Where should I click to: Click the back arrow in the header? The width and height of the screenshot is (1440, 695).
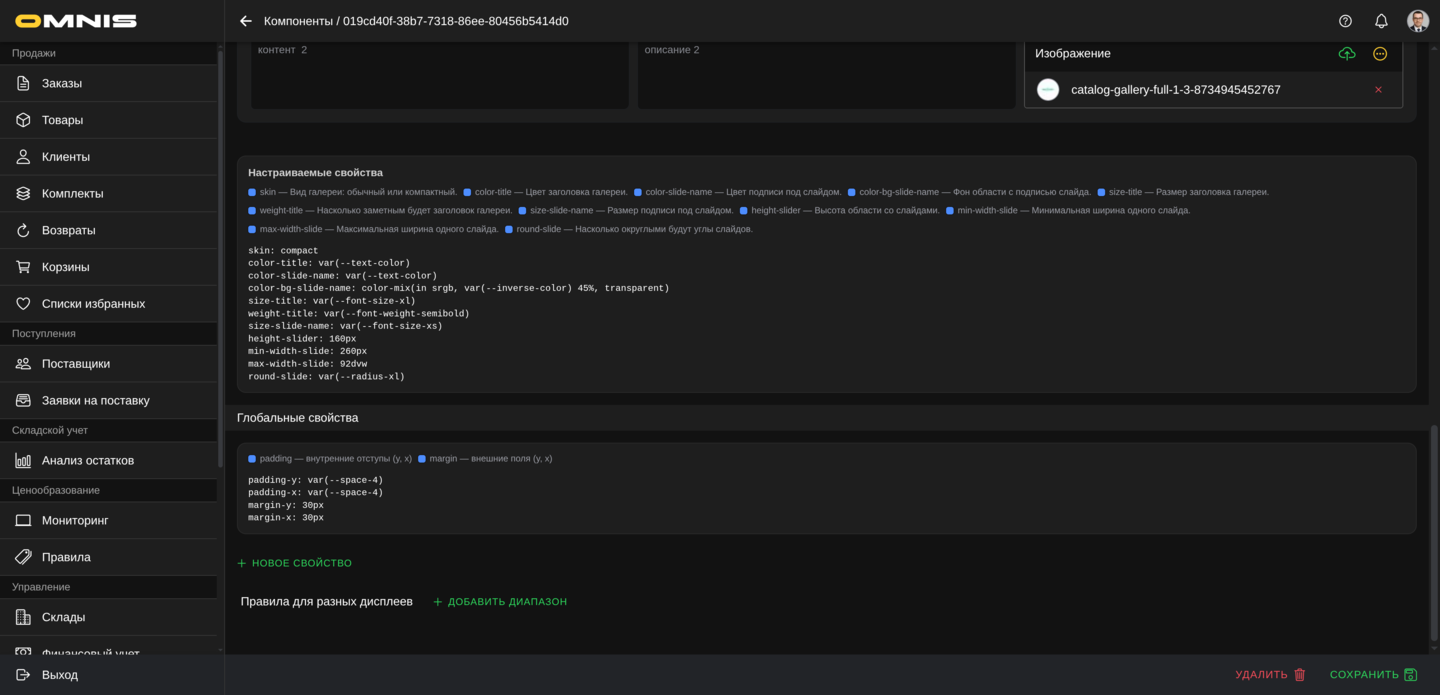tap(246, 21)
